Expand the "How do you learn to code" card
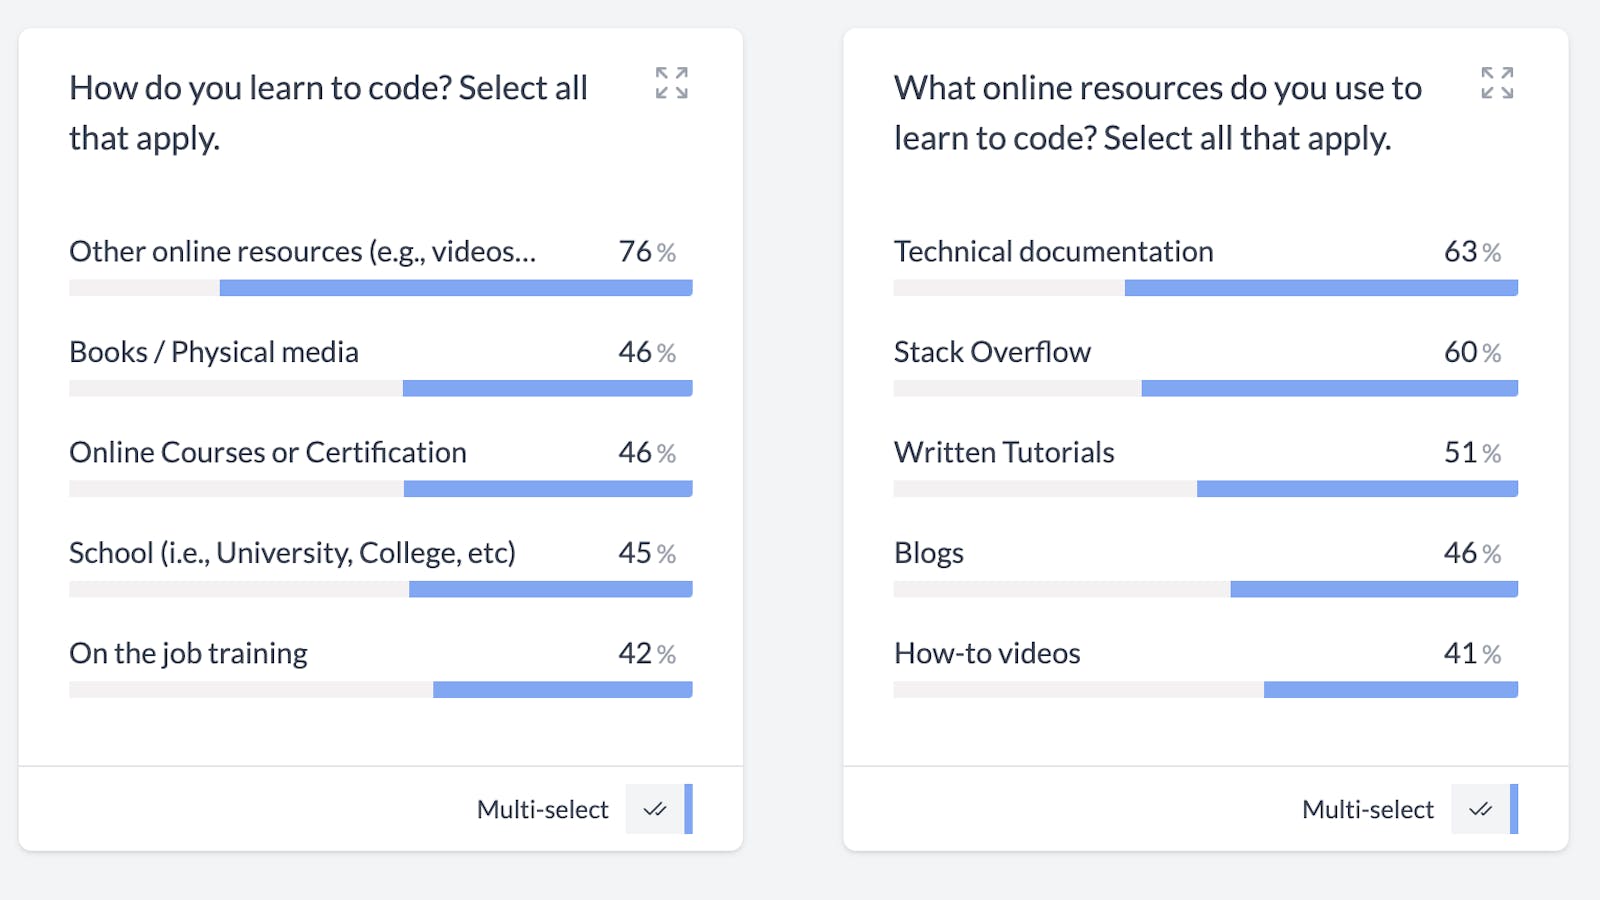Image resolution: width=1600 pixels, height=900 pixels. 672,83
